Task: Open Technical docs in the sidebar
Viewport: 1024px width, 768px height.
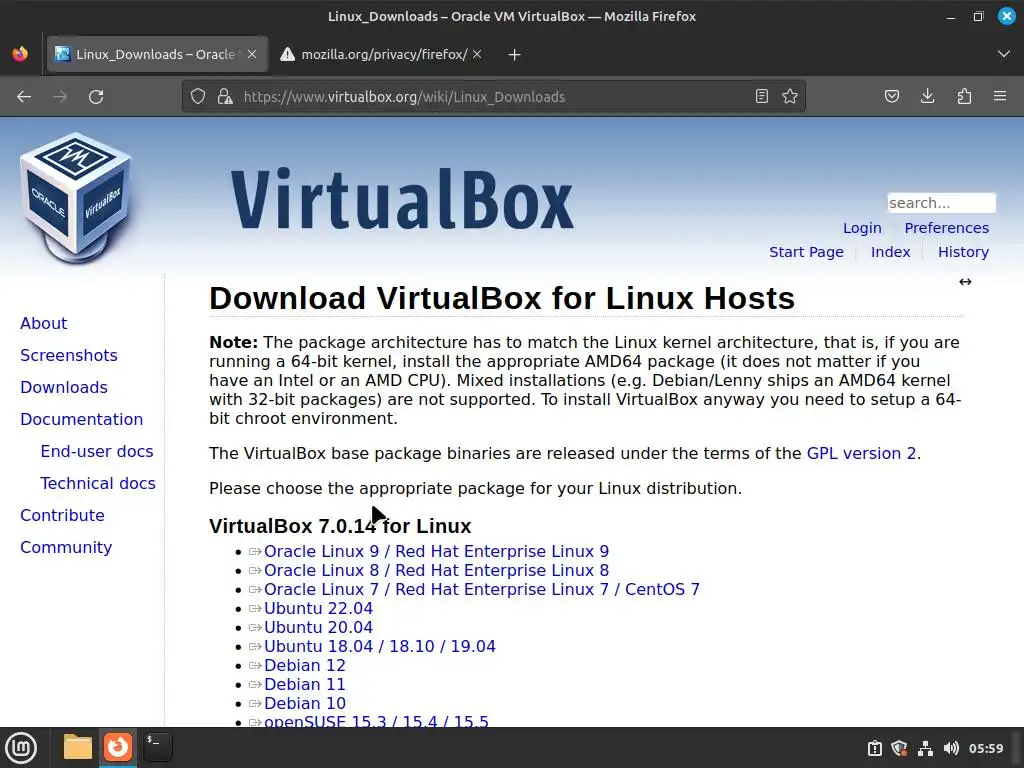Action: [98, 483]
